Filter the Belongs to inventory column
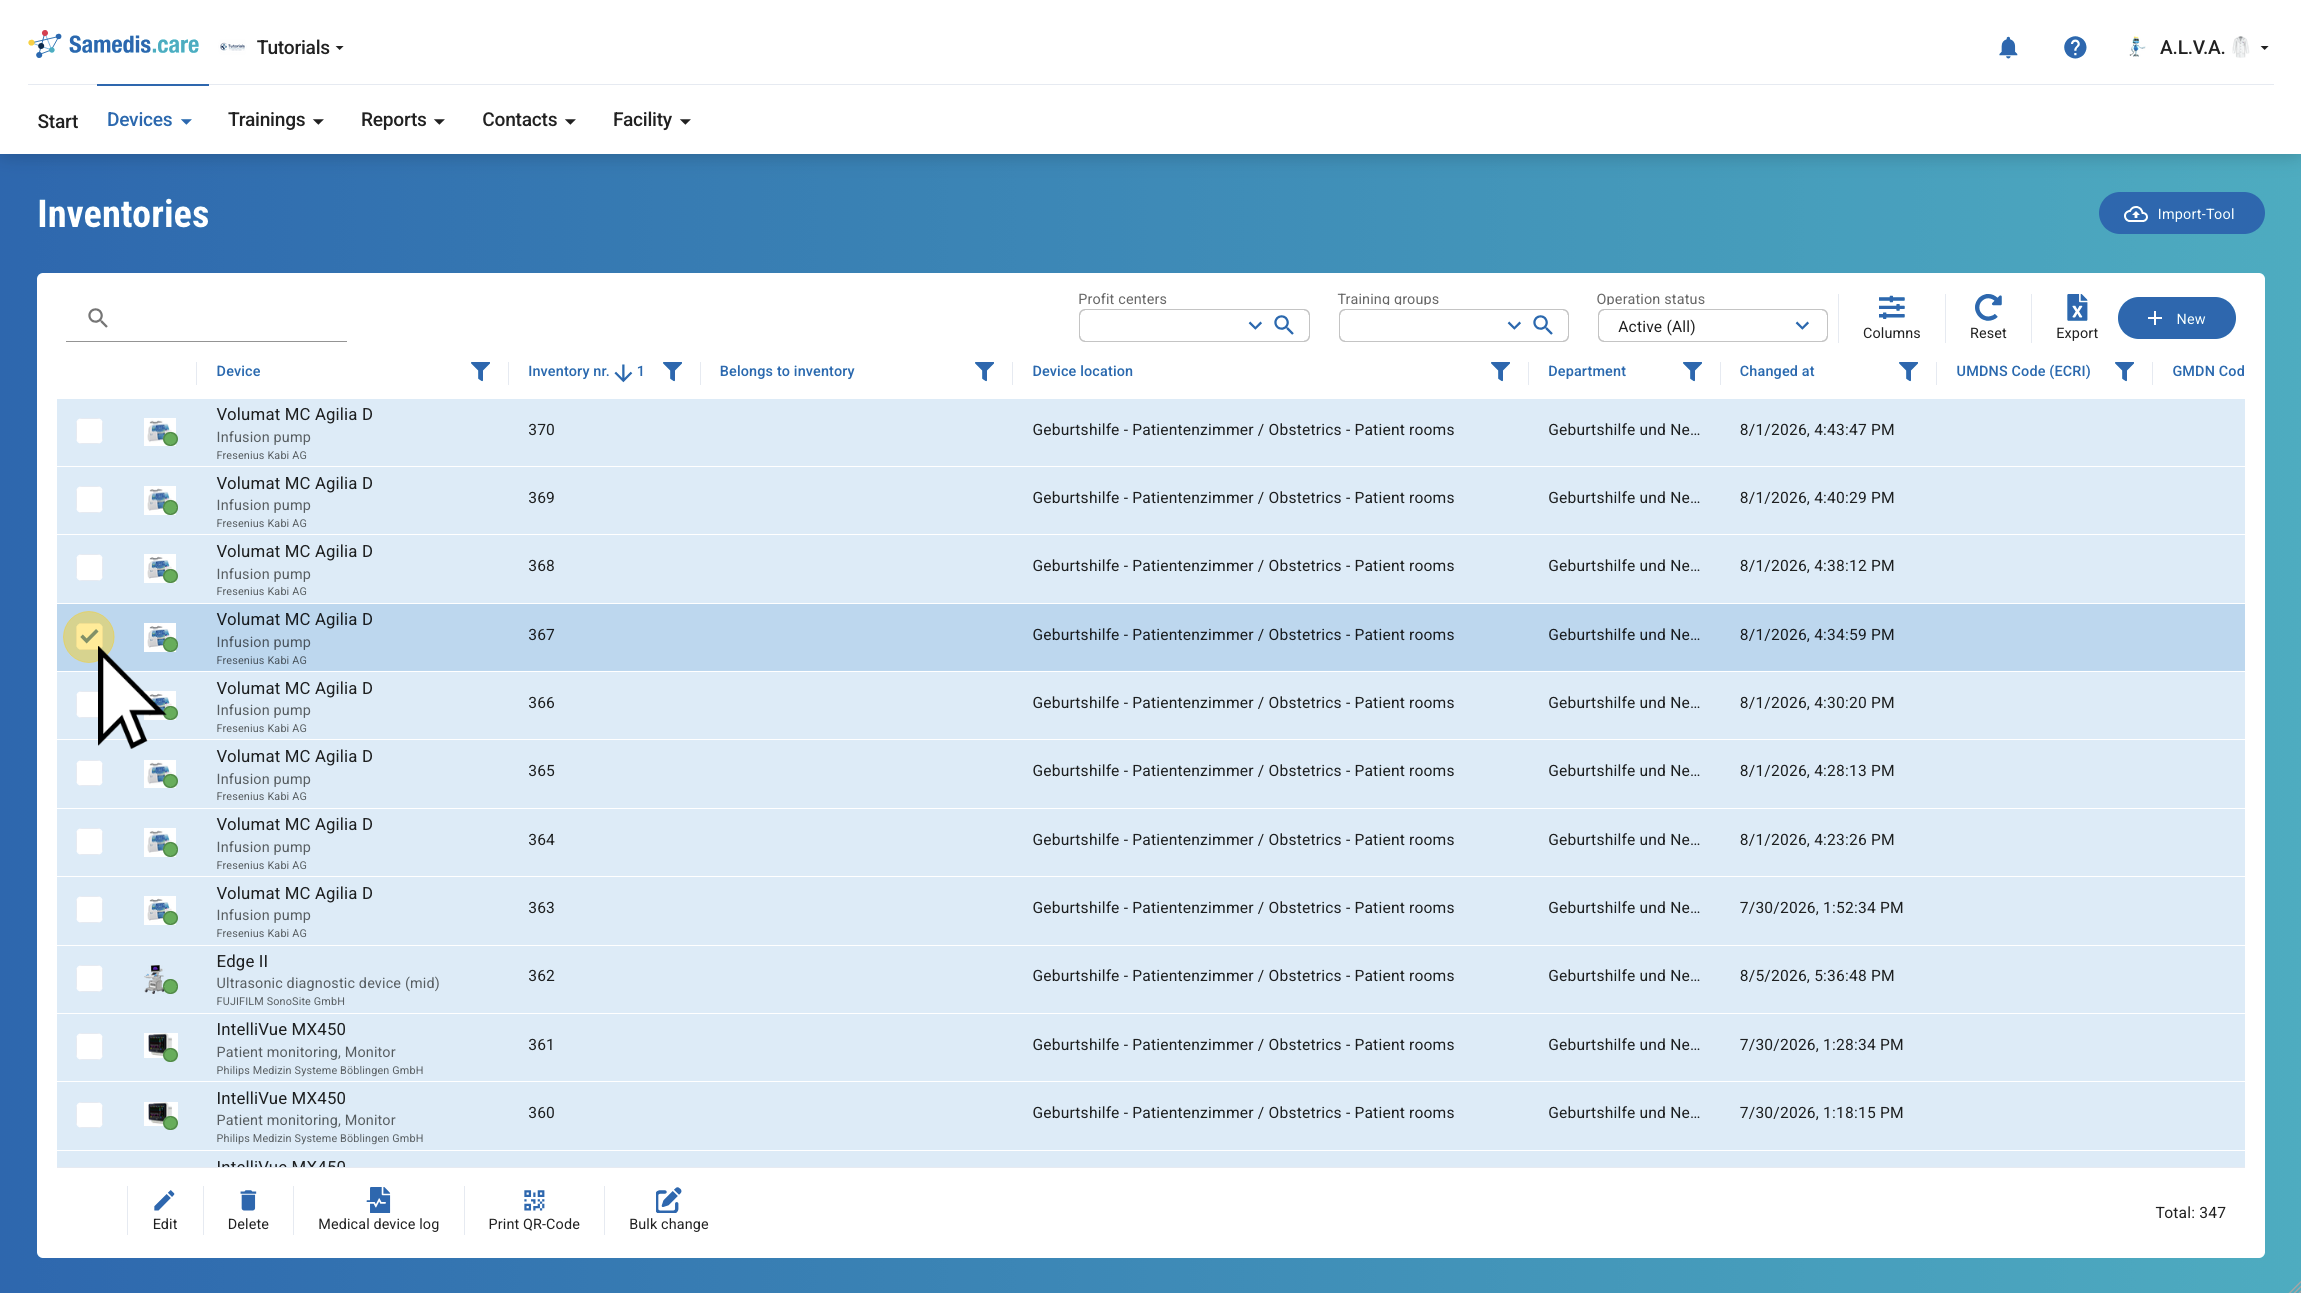The image size is (2301, 1293). click(985, 372)
